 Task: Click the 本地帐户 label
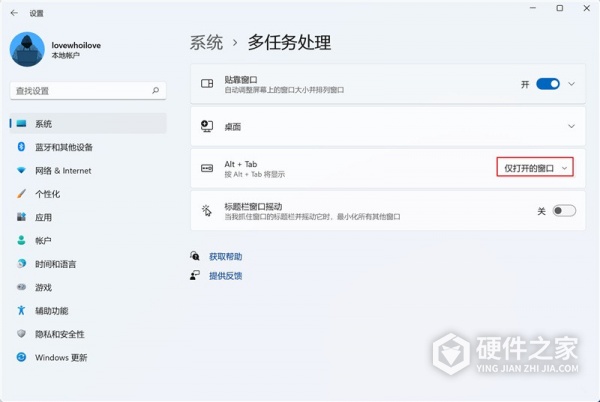65,55
